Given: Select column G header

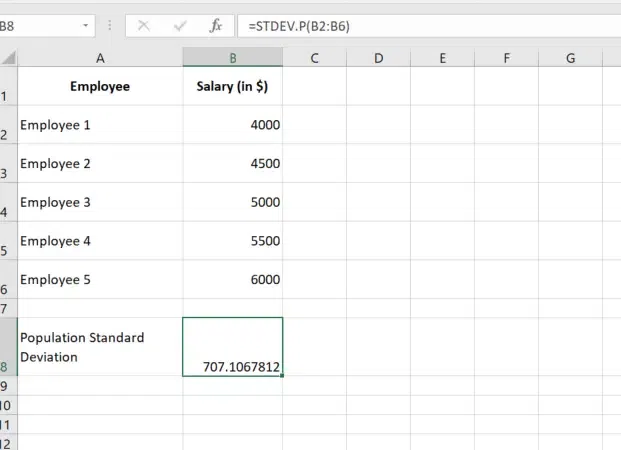Looking at the screenshot, I should (x=570, y=58).
